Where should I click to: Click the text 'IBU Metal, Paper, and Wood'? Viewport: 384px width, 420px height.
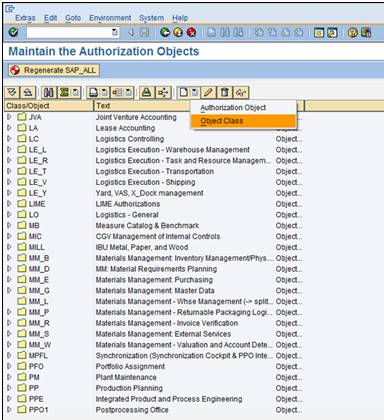[142, 247]
